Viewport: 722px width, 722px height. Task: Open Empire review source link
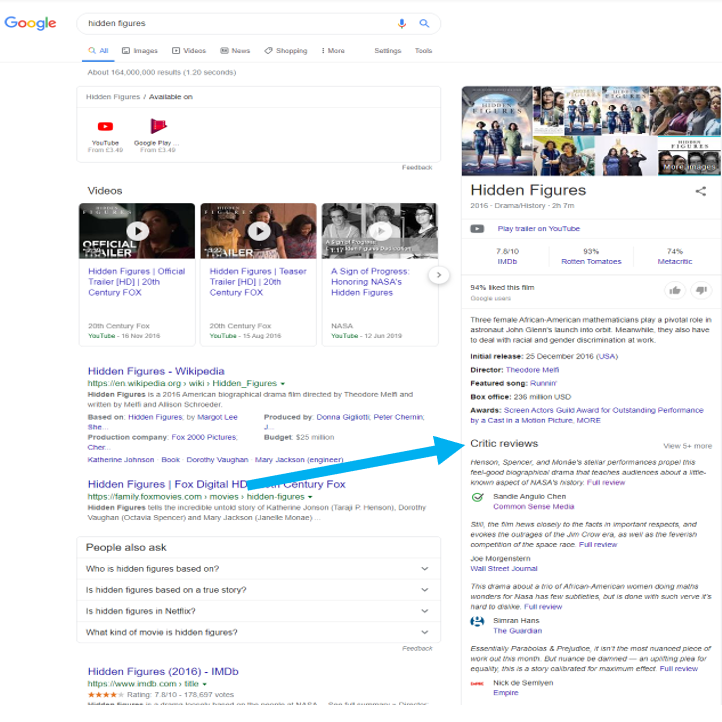506,693
